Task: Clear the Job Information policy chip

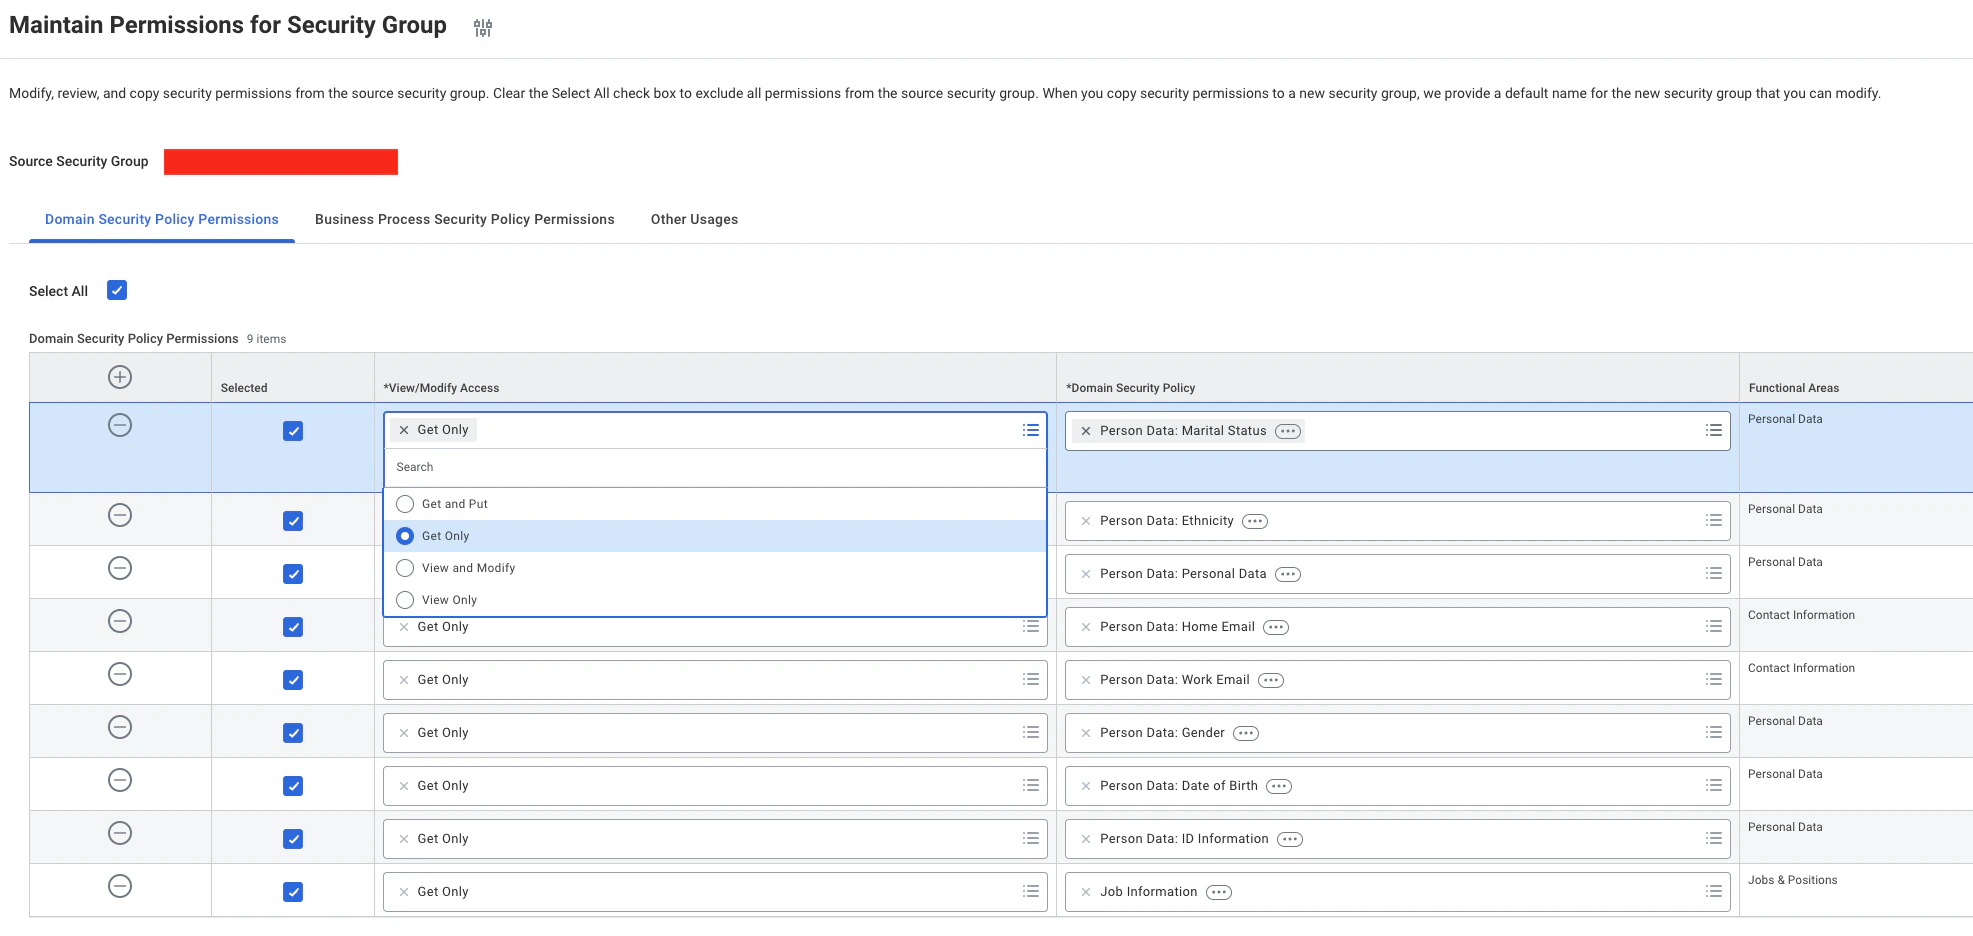Action: 1086,892
